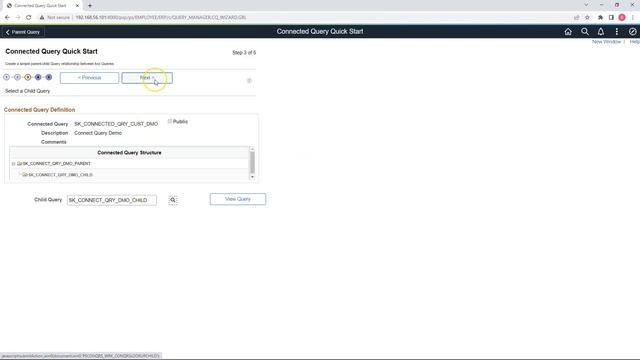Open the Help link
The width and height of the screenshot is (640, 360).
pyautogui.click(x=634, y=42)
